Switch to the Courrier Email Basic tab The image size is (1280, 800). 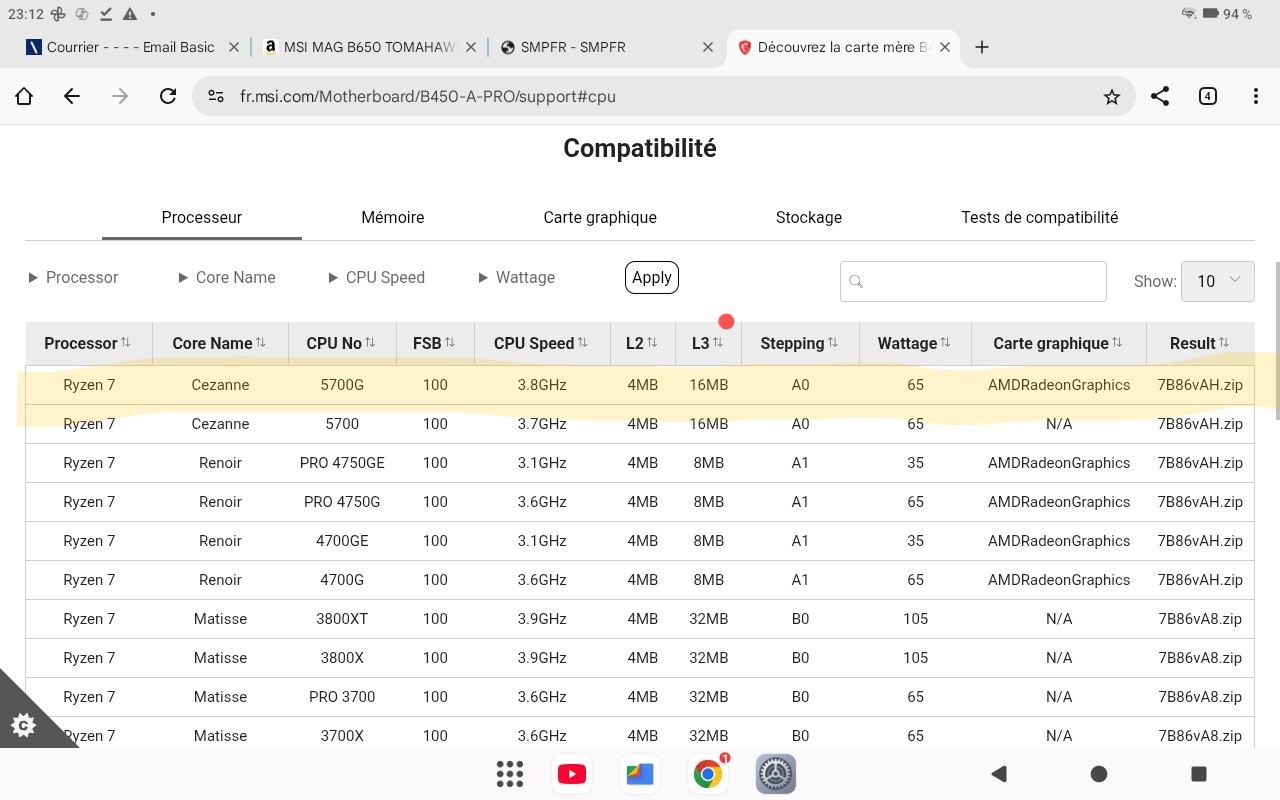coord(132,47)
